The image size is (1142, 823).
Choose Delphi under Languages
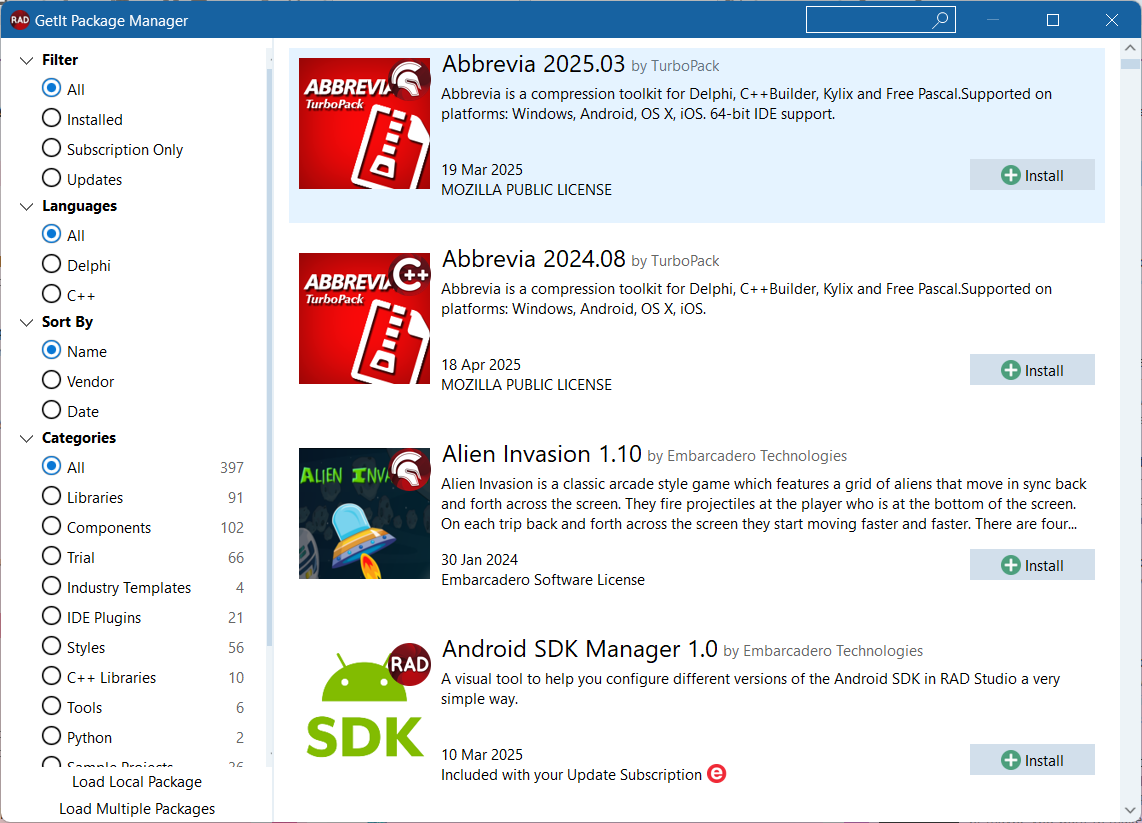tap(52, 265)
